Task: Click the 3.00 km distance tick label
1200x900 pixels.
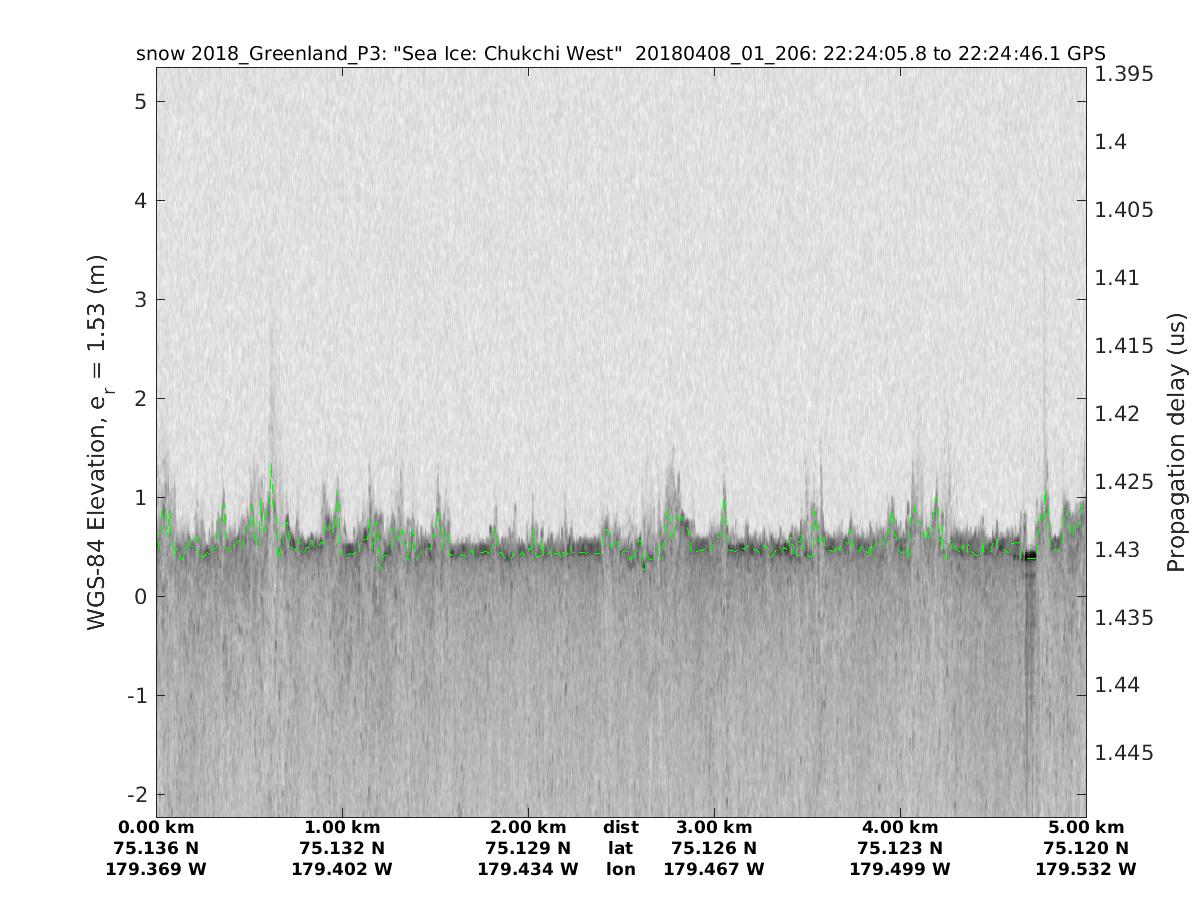Action: pos(714,827)
